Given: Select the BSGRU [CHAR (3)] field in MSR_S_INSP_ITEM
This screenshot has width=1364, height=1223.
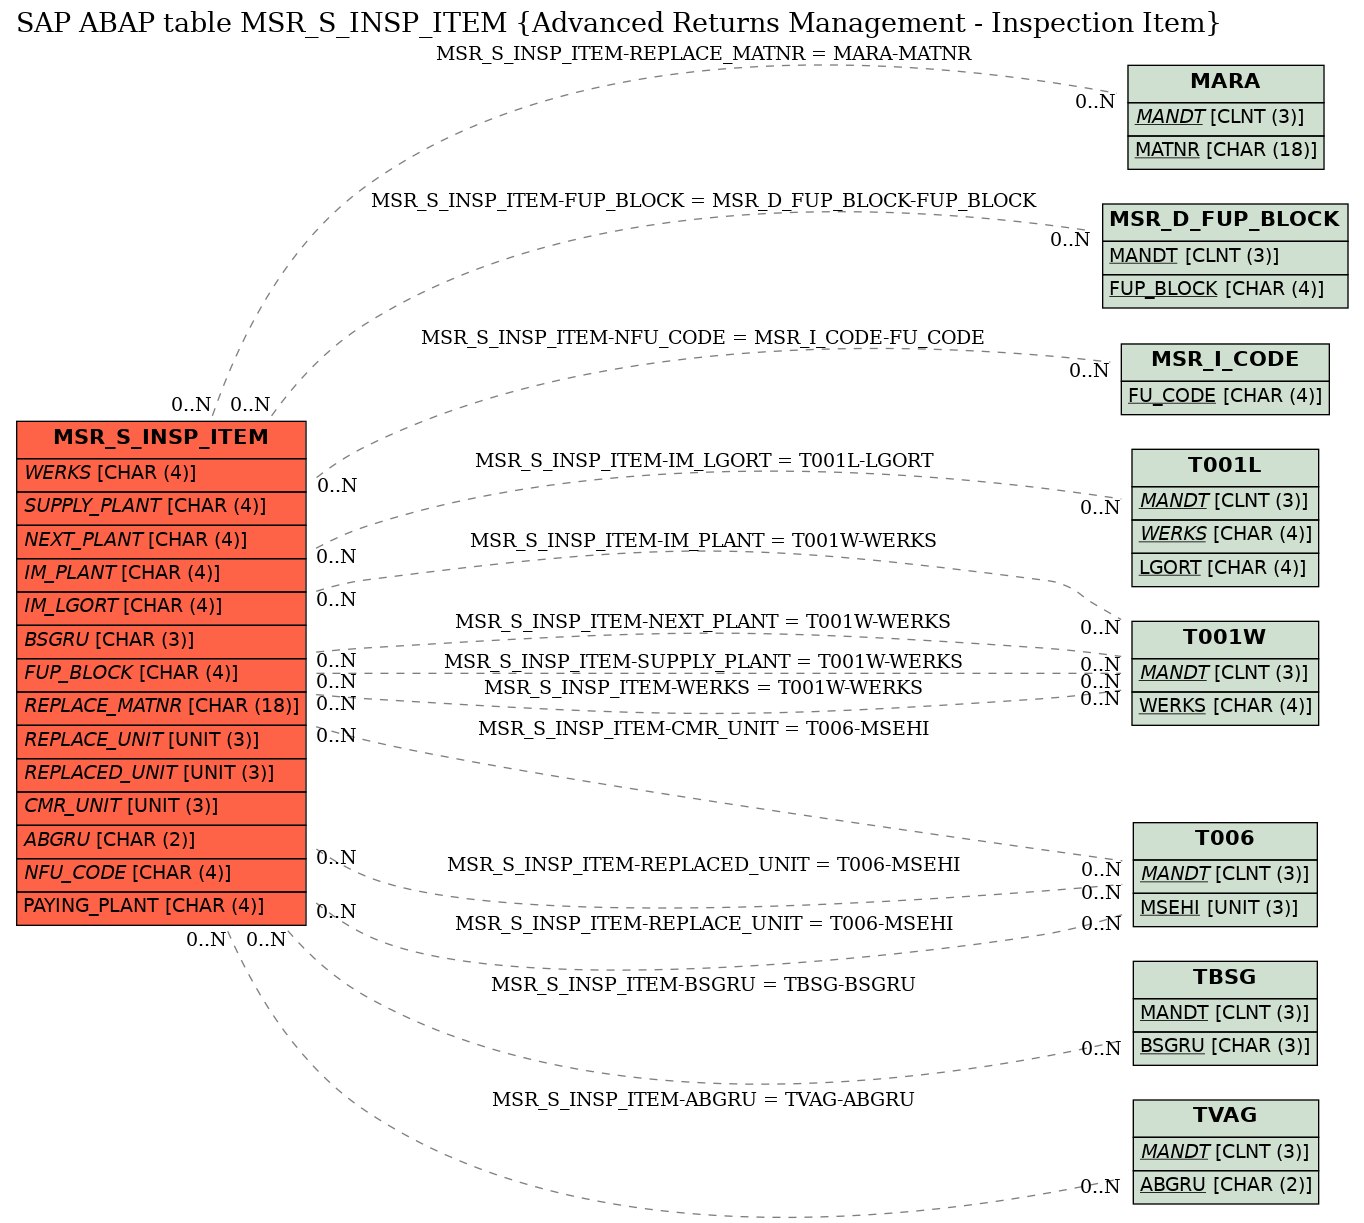Looking at the screenshot, I should pyautogui.click(x=161, y=640).
